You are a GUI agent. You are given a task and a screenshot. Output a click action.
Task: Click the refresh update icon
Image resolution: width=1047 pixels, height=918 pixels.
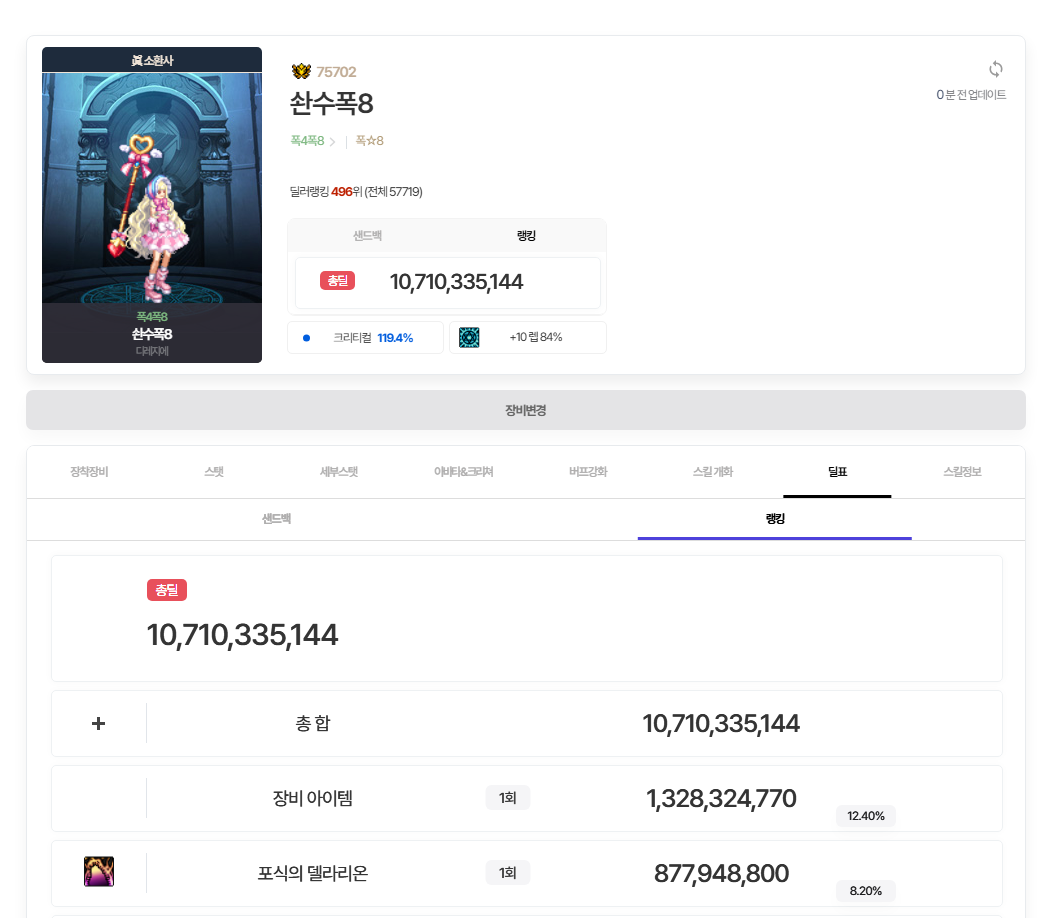pyautogui.click(x=996, y=69)
